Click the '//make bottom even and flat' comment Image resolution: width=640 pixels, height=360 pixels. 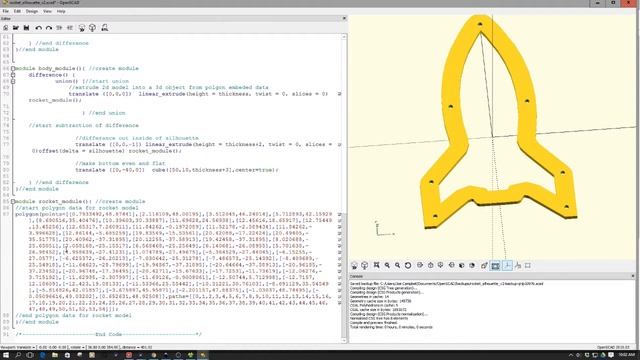pyautogui.click(x=120, y=163)
